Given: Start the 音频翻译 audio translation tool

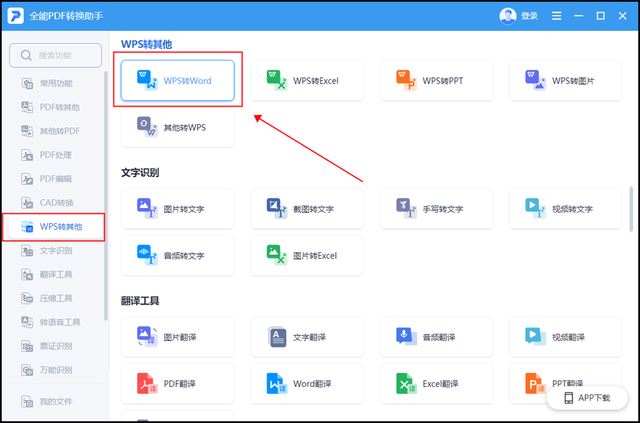Looking at the screenshot, I should [436, 337].
